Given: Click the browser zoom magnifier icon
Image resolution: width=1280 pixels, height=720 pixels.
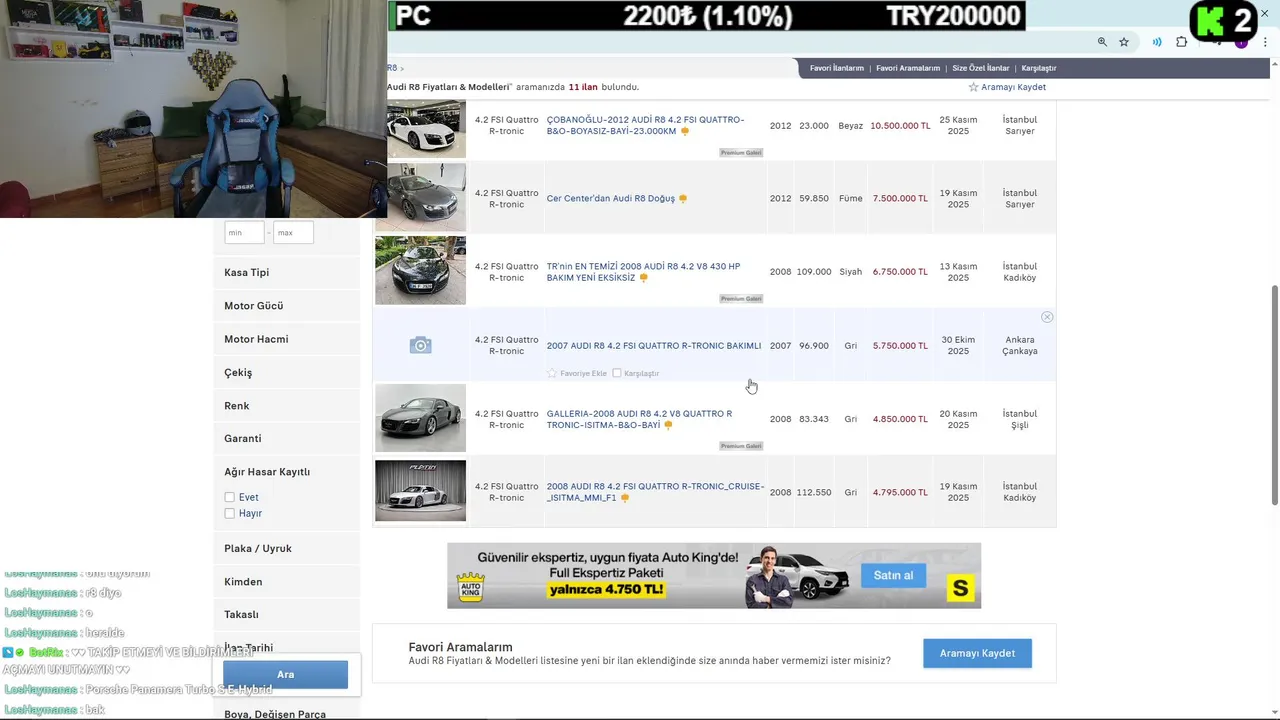Looking at the screenshot, I should point(1102,42).
